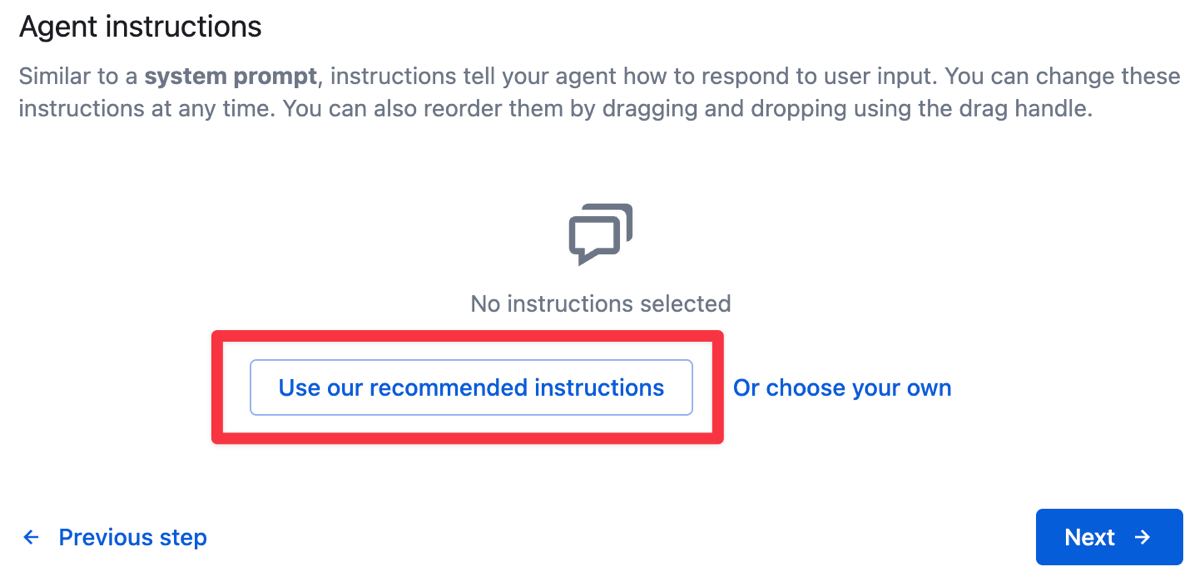Confirm and proceed with Next

coord(1109,537)
